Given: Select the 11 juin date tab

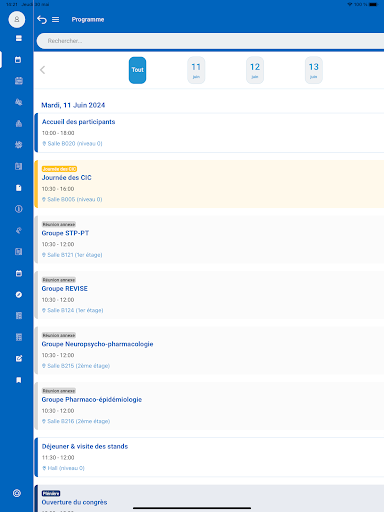Looking at the screenshot, I should tap(196, 70).
